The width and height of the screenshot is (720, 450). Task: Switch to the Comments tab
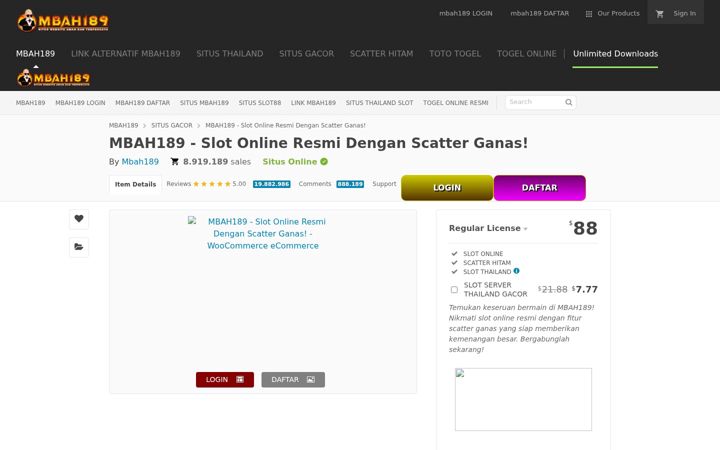[x=315, y=184]
